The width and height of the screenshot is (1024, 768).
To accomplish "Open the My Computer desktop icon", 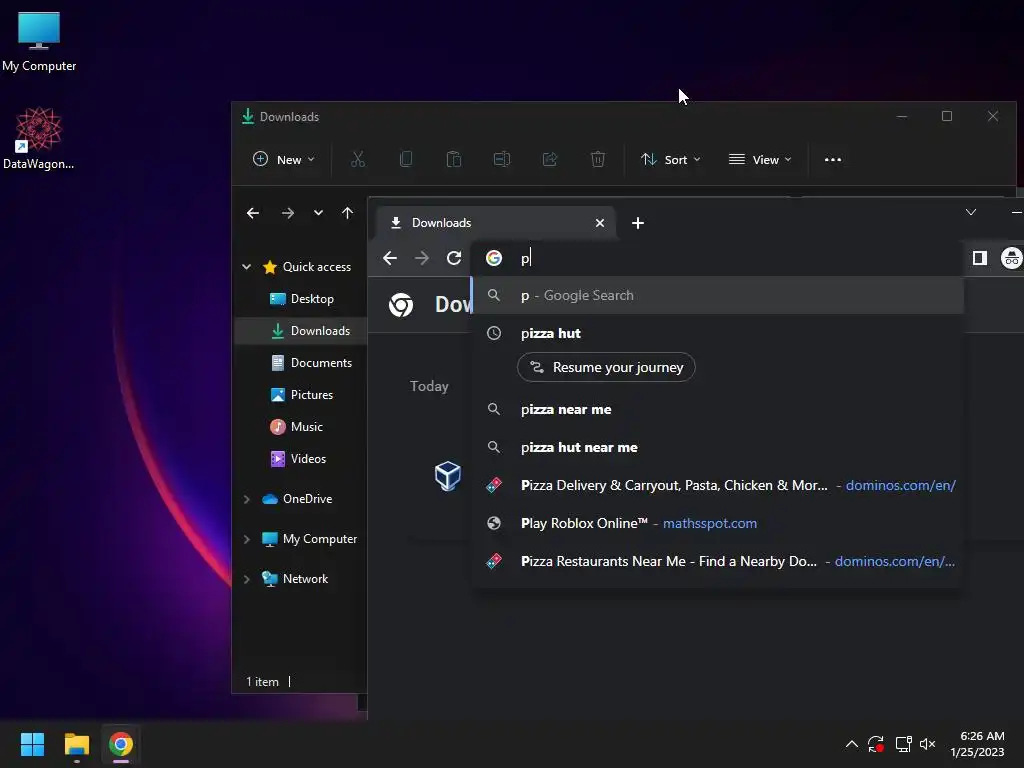I will [39, 42].
